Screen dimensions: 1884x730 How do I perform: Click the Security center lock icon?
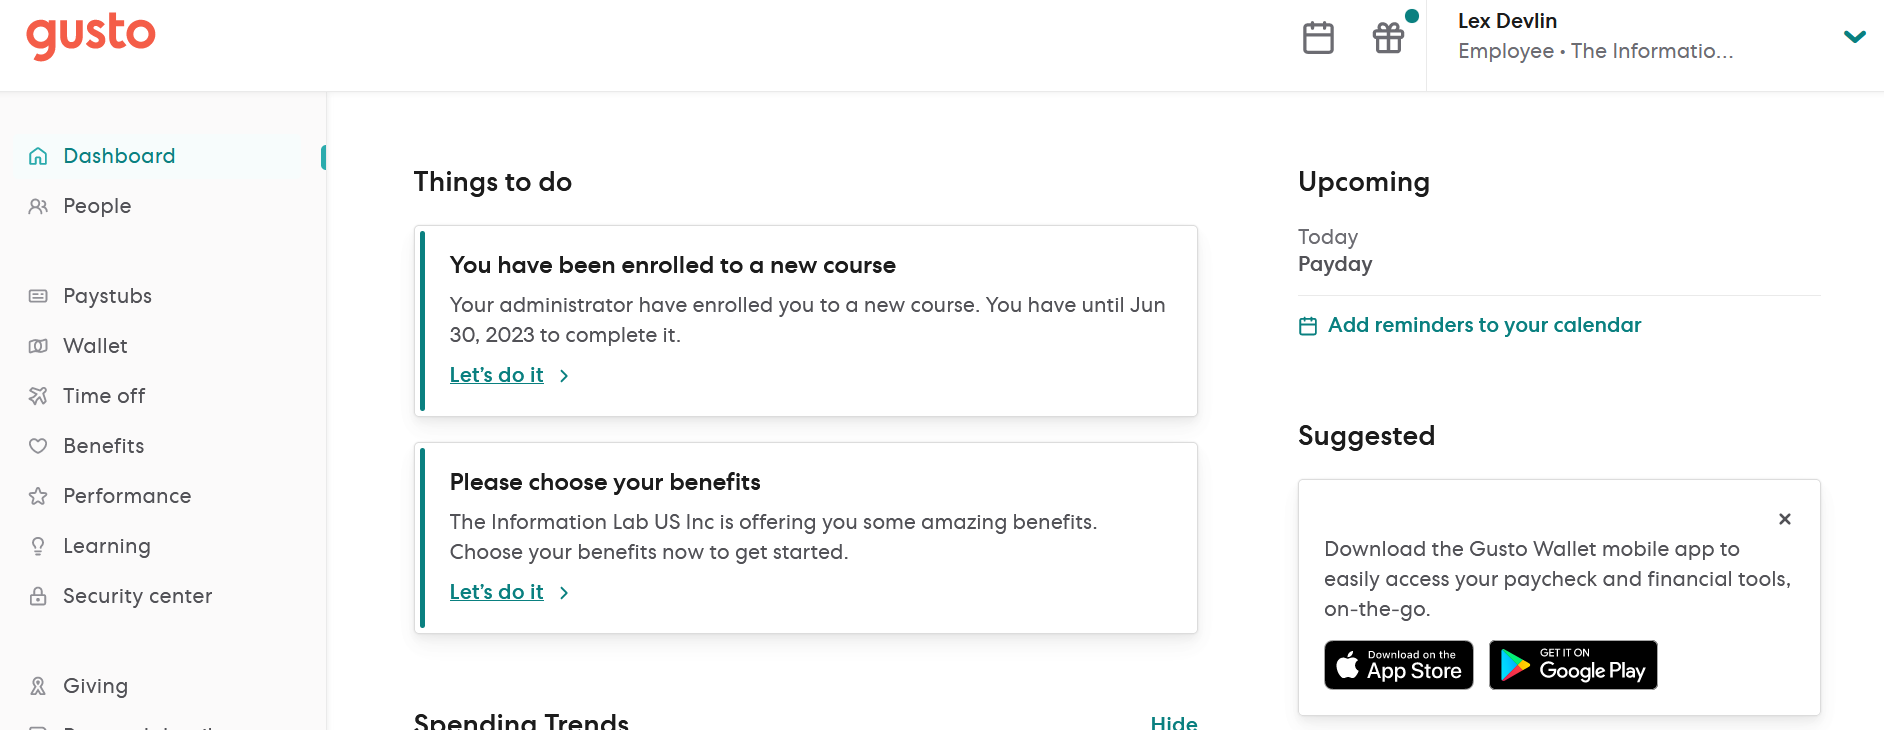[x=38, y=596]
